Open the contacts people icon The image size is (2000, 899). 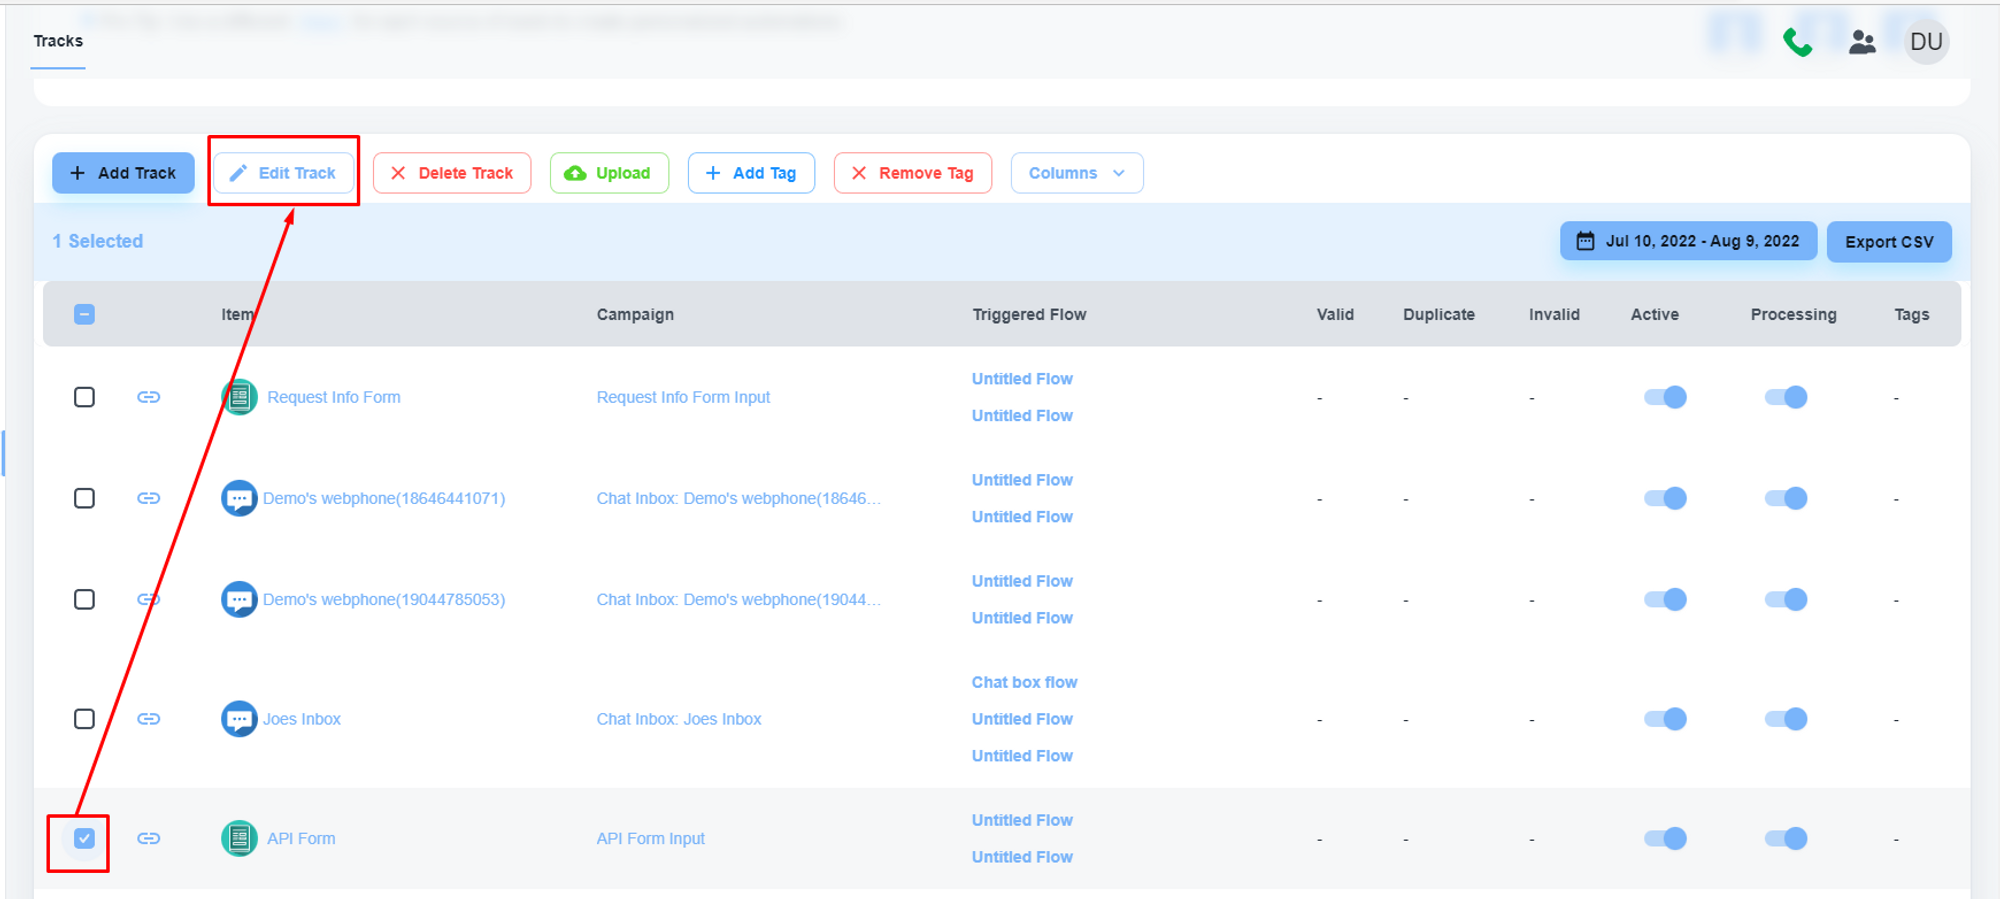pos(1861,42)
